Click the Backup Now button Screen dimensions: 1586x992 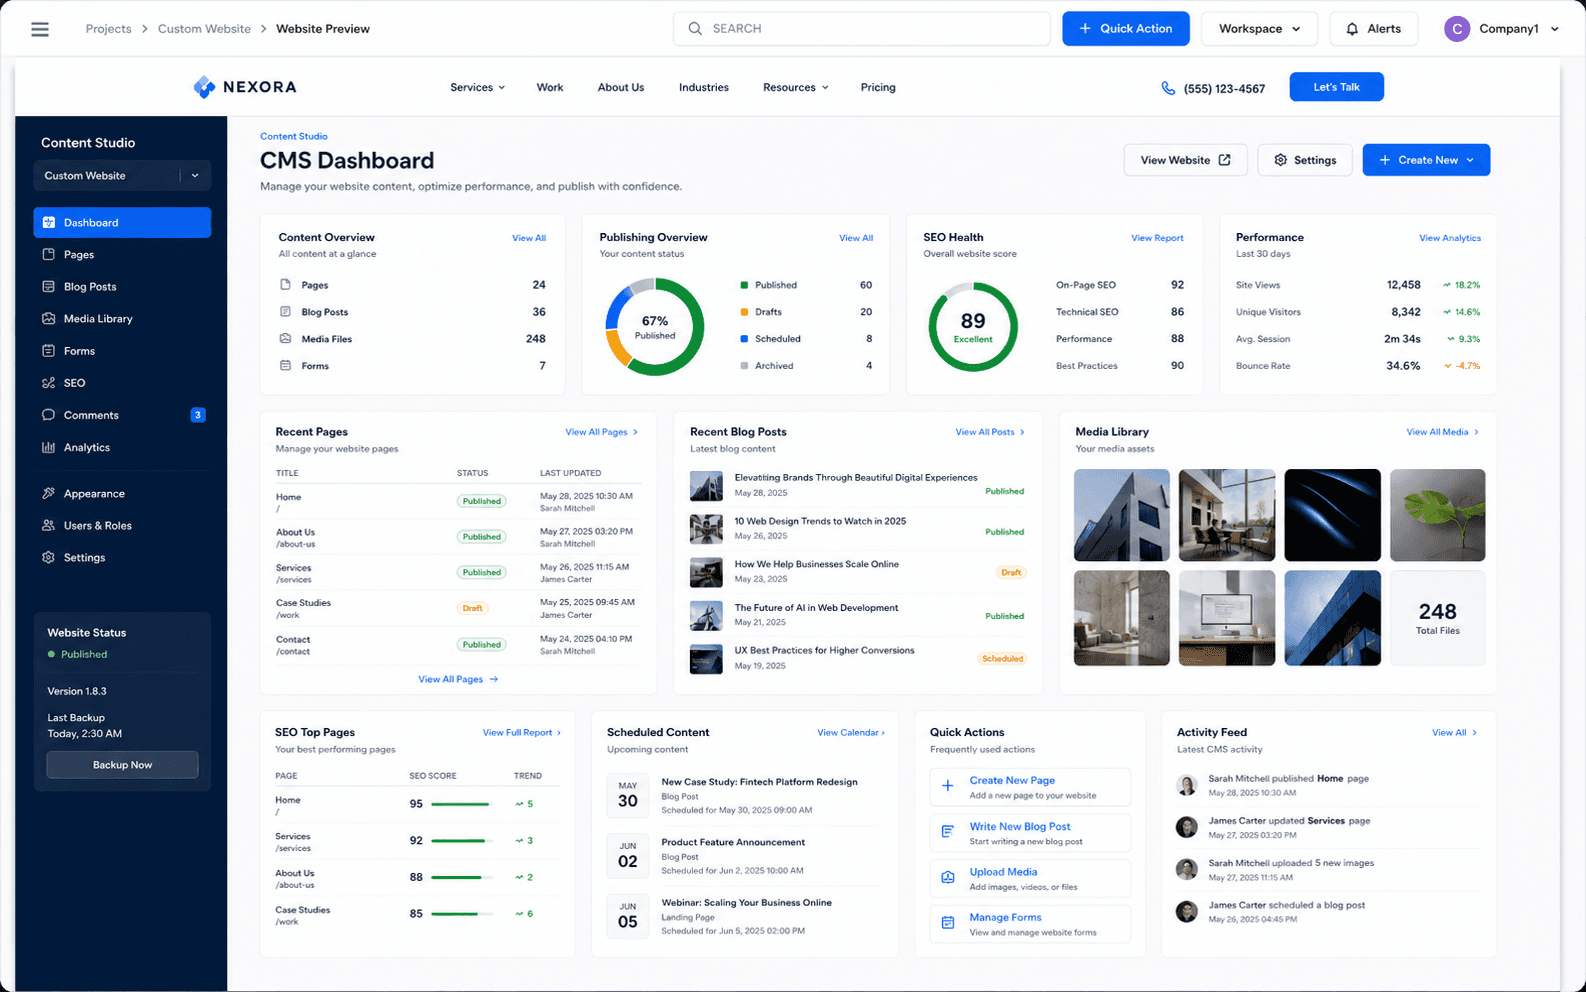tap(122, 765)
